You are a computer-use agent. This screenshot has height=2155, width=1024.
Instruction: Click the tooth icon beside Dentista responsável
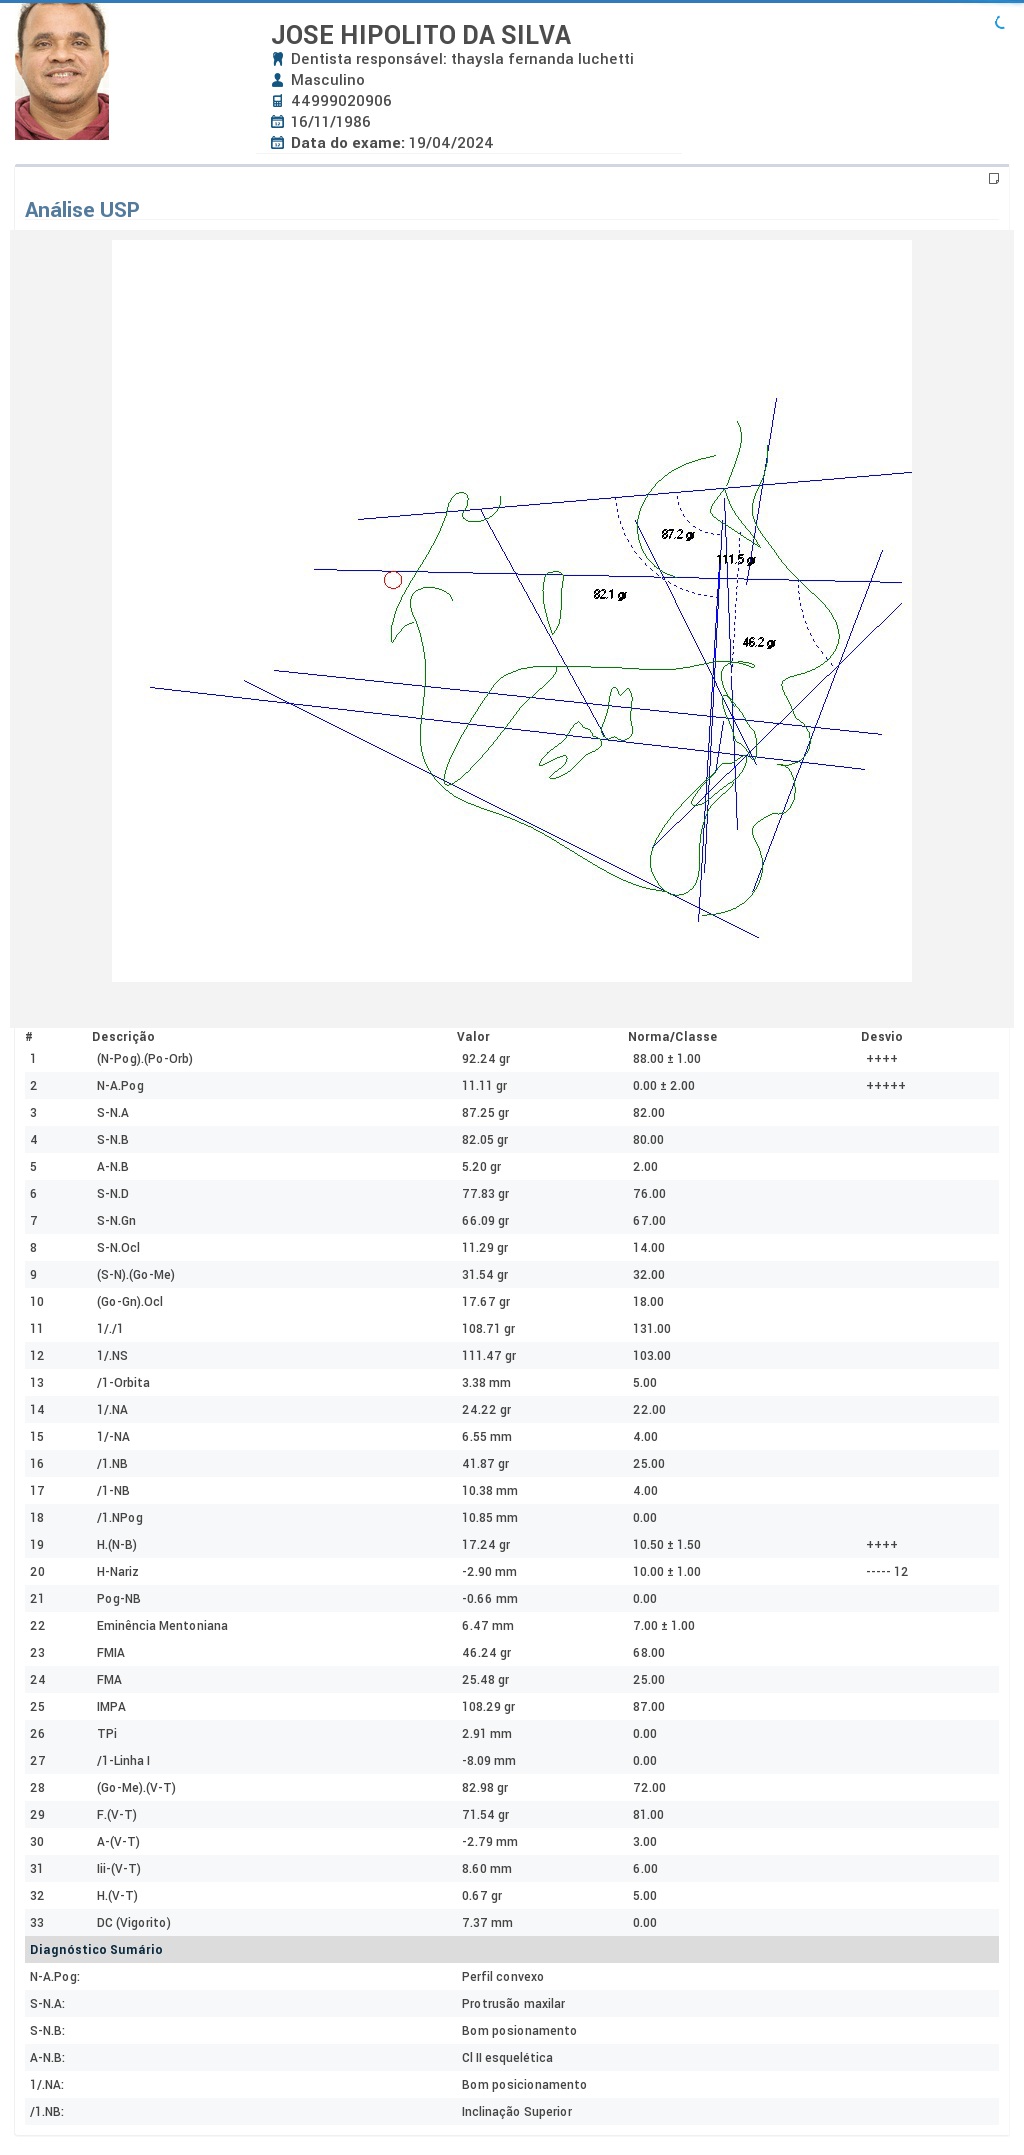point(278,59)
